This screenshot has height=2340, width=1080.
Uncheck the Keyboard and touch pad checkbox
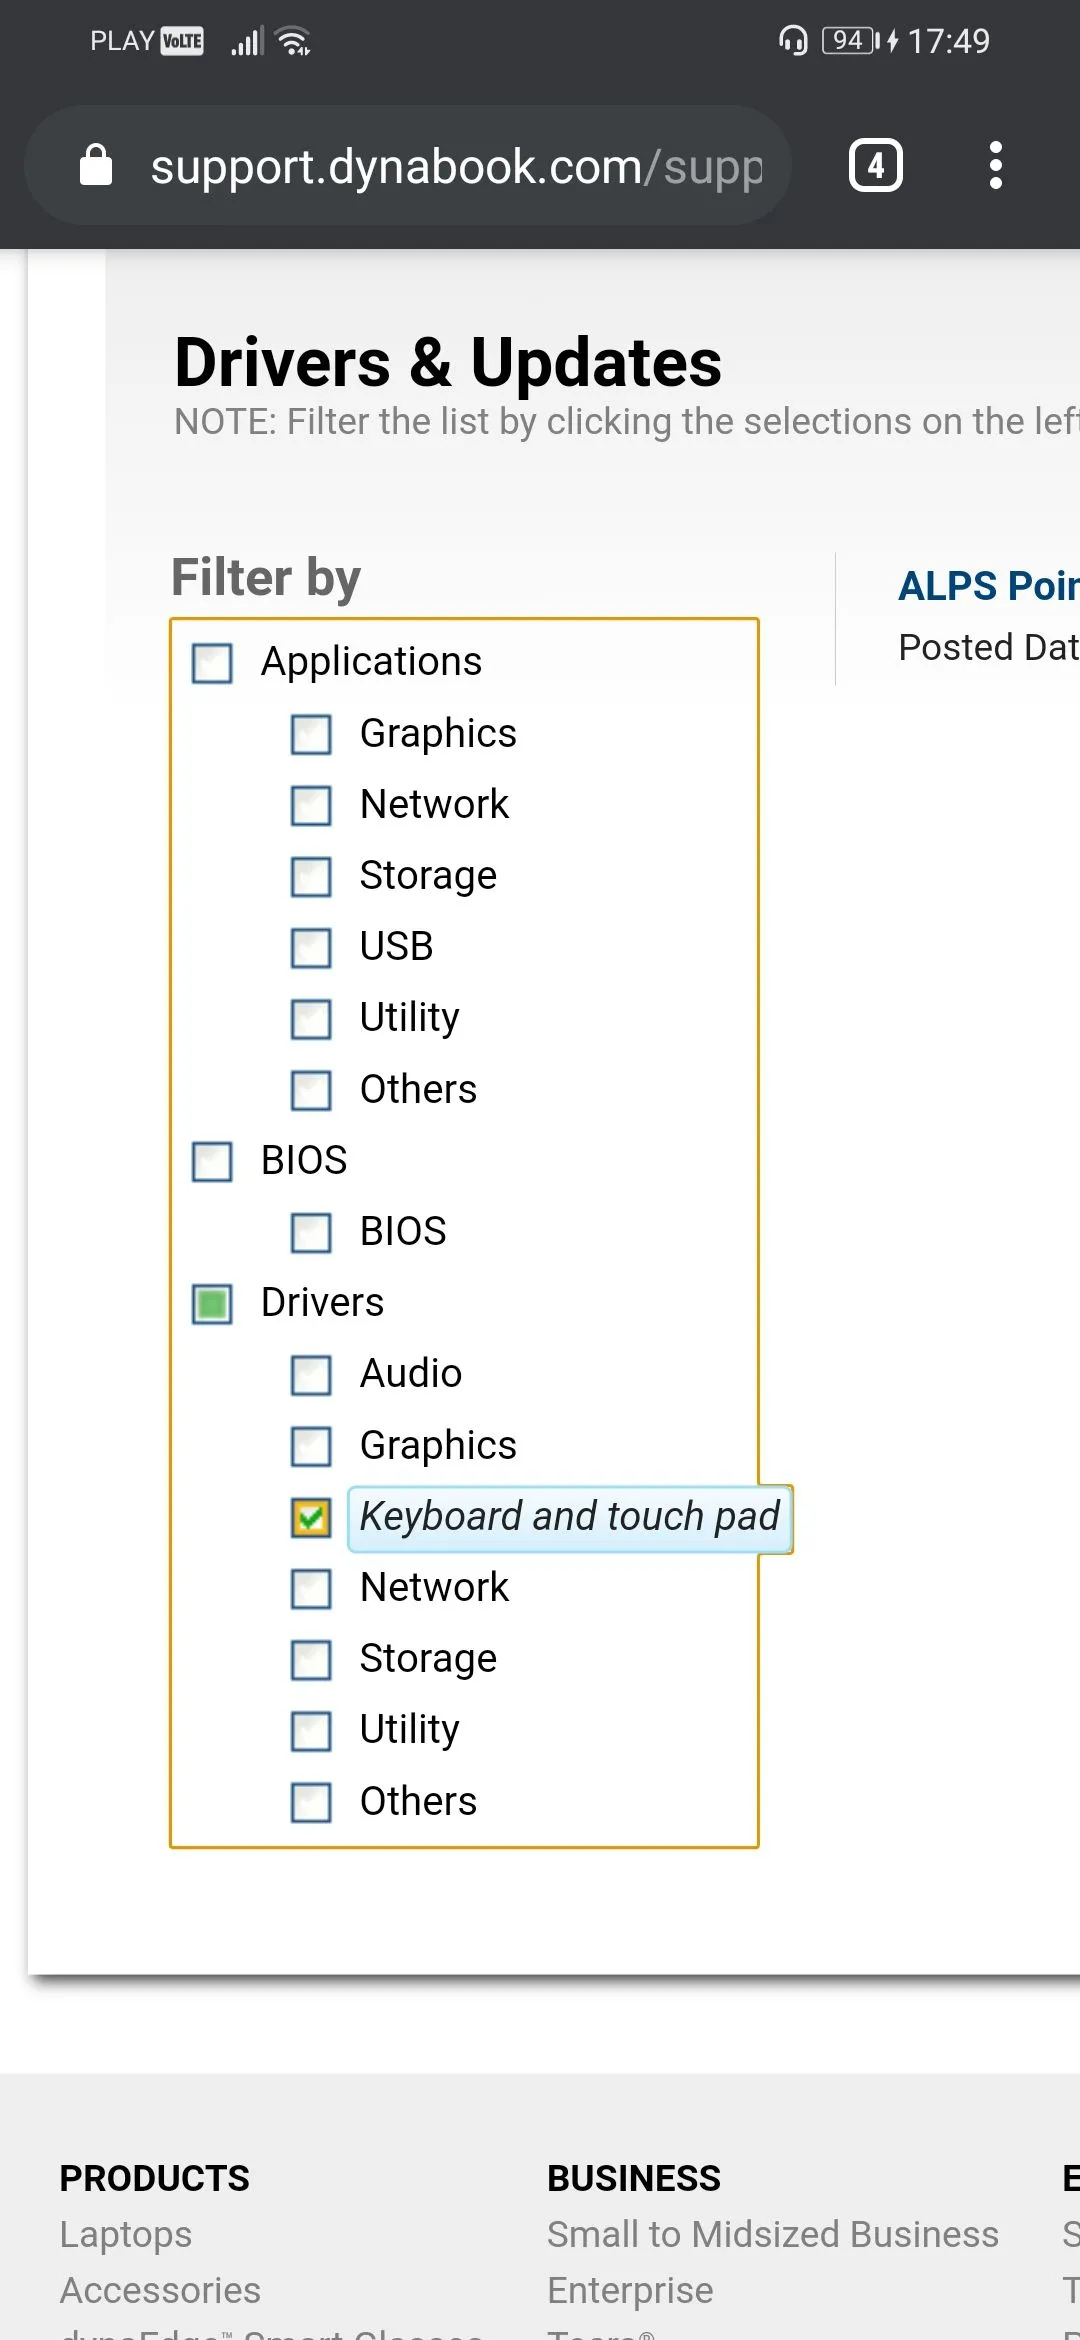(x=311, y=1517)
